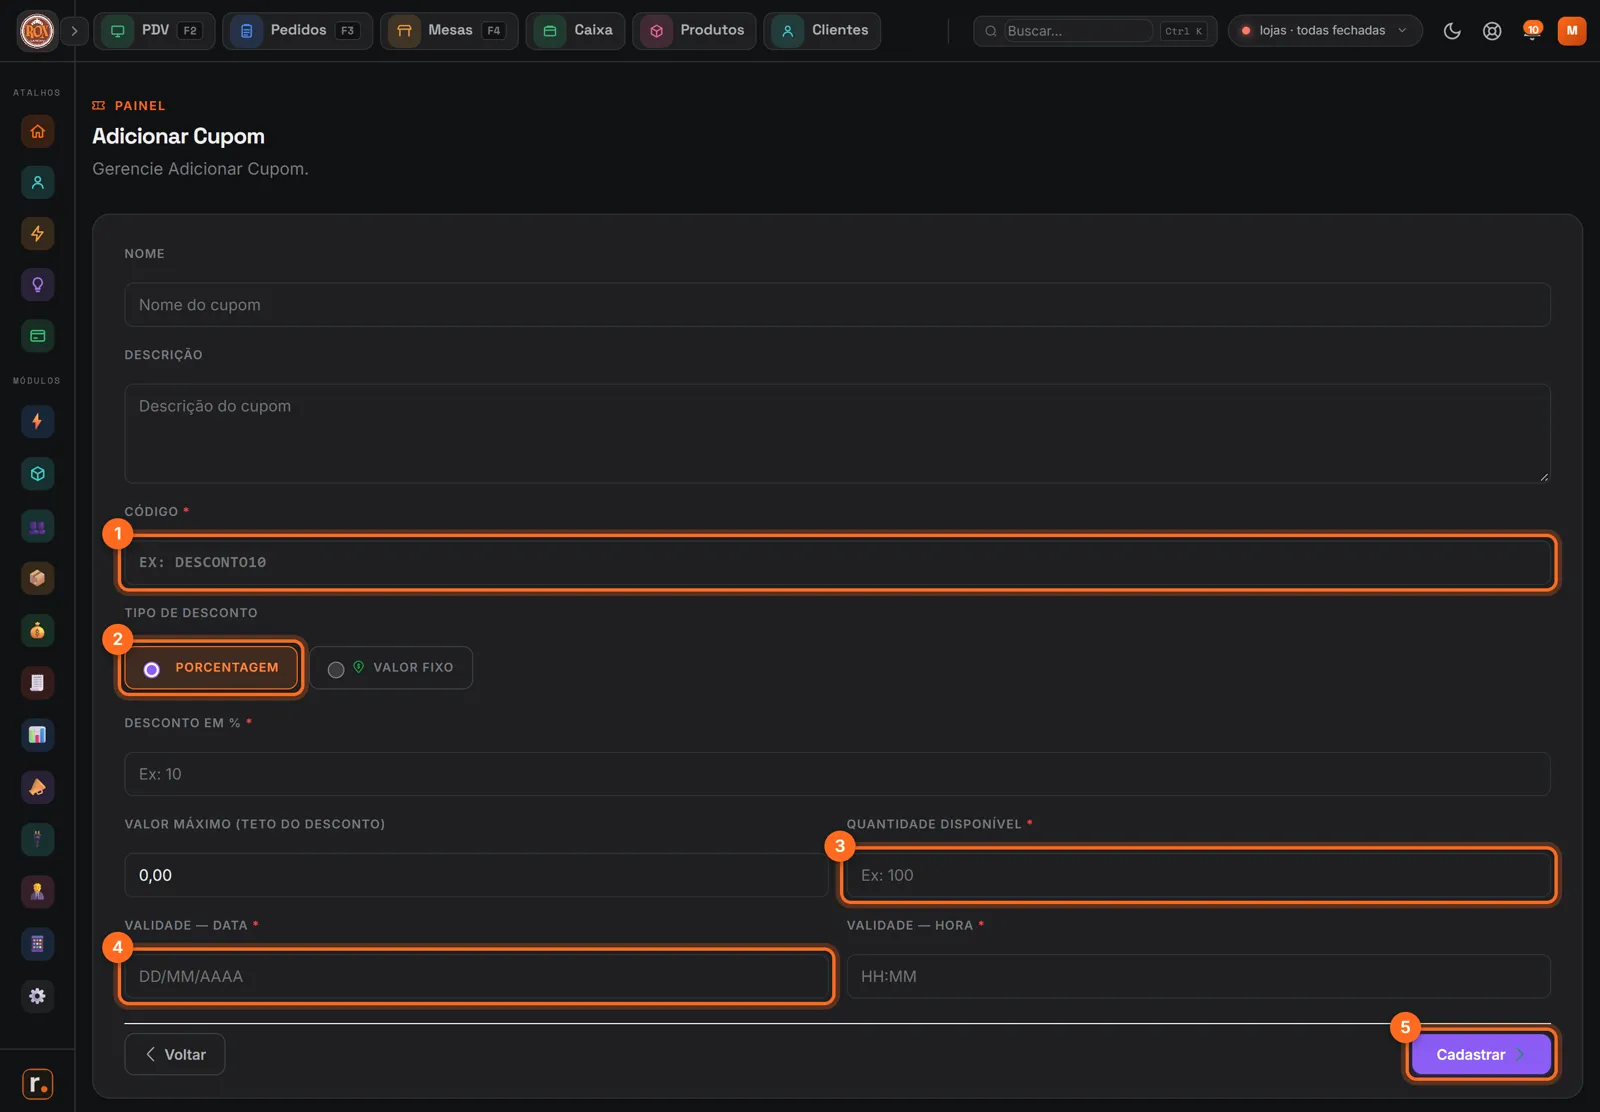The height and width of the screenshot is (1112, 1600).
Task: Click the Validade hora field HH:MM
Action: click(1198, 977)
